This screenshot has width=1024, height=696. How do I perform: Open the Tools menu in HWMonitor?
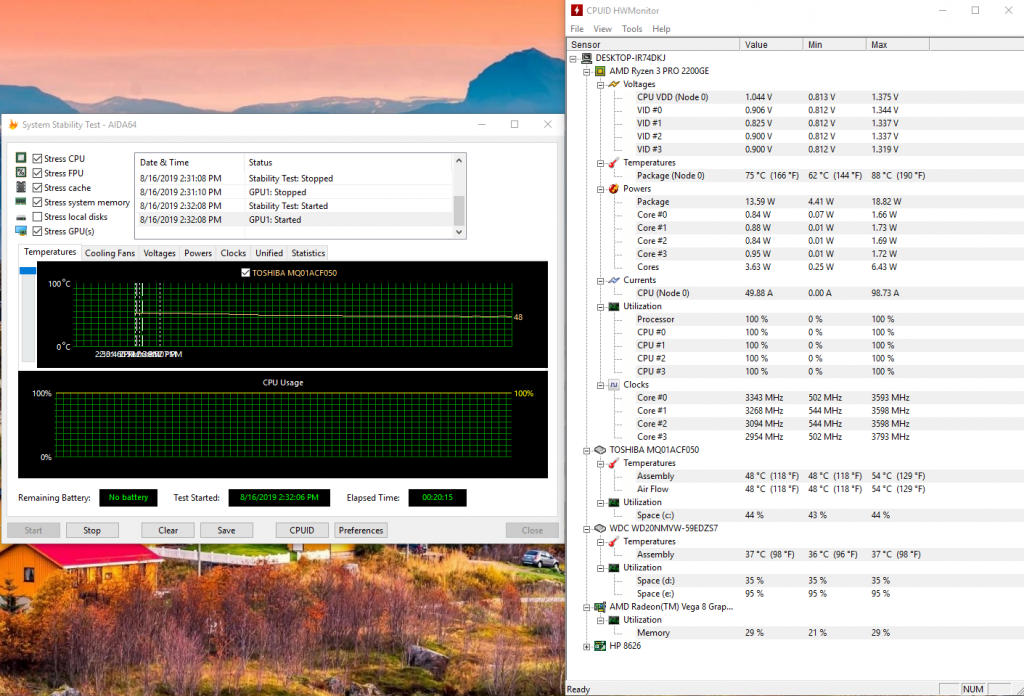632,29
